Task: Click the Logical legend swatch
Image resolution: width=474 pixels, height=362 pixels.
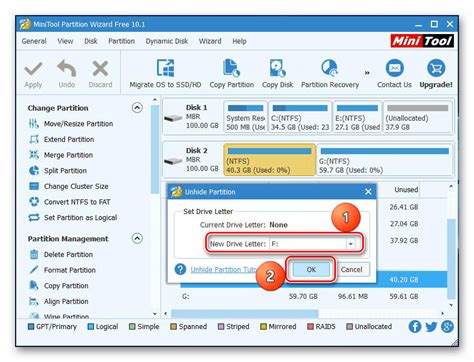Action: tap(90, 327)
